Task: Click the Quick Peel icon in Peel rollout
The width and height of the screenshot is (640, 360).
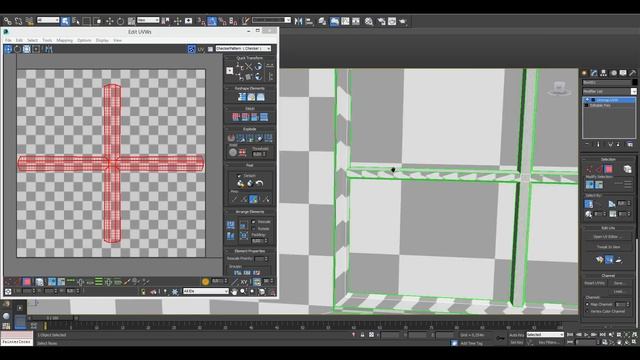Action: pyautogui.click(x=240, y=184)
